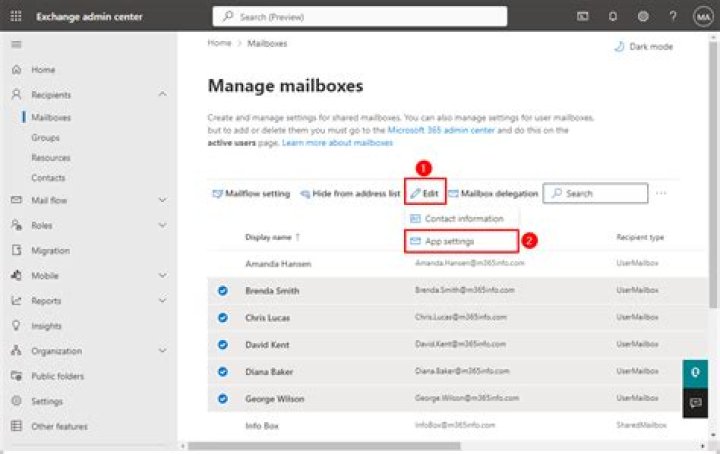Viewport: 720px width, 454px height.
Task: Expand the Roles chevron
Action: pyautogui.click(x=163, y=225)
